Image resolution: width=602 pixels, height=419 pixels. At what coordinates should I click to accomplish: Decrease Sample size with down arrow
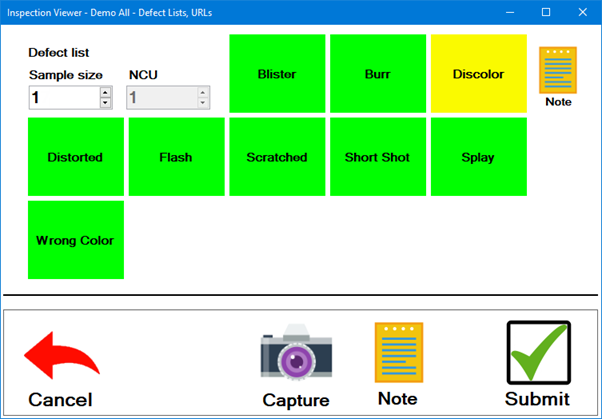click(x=105, y=102)
